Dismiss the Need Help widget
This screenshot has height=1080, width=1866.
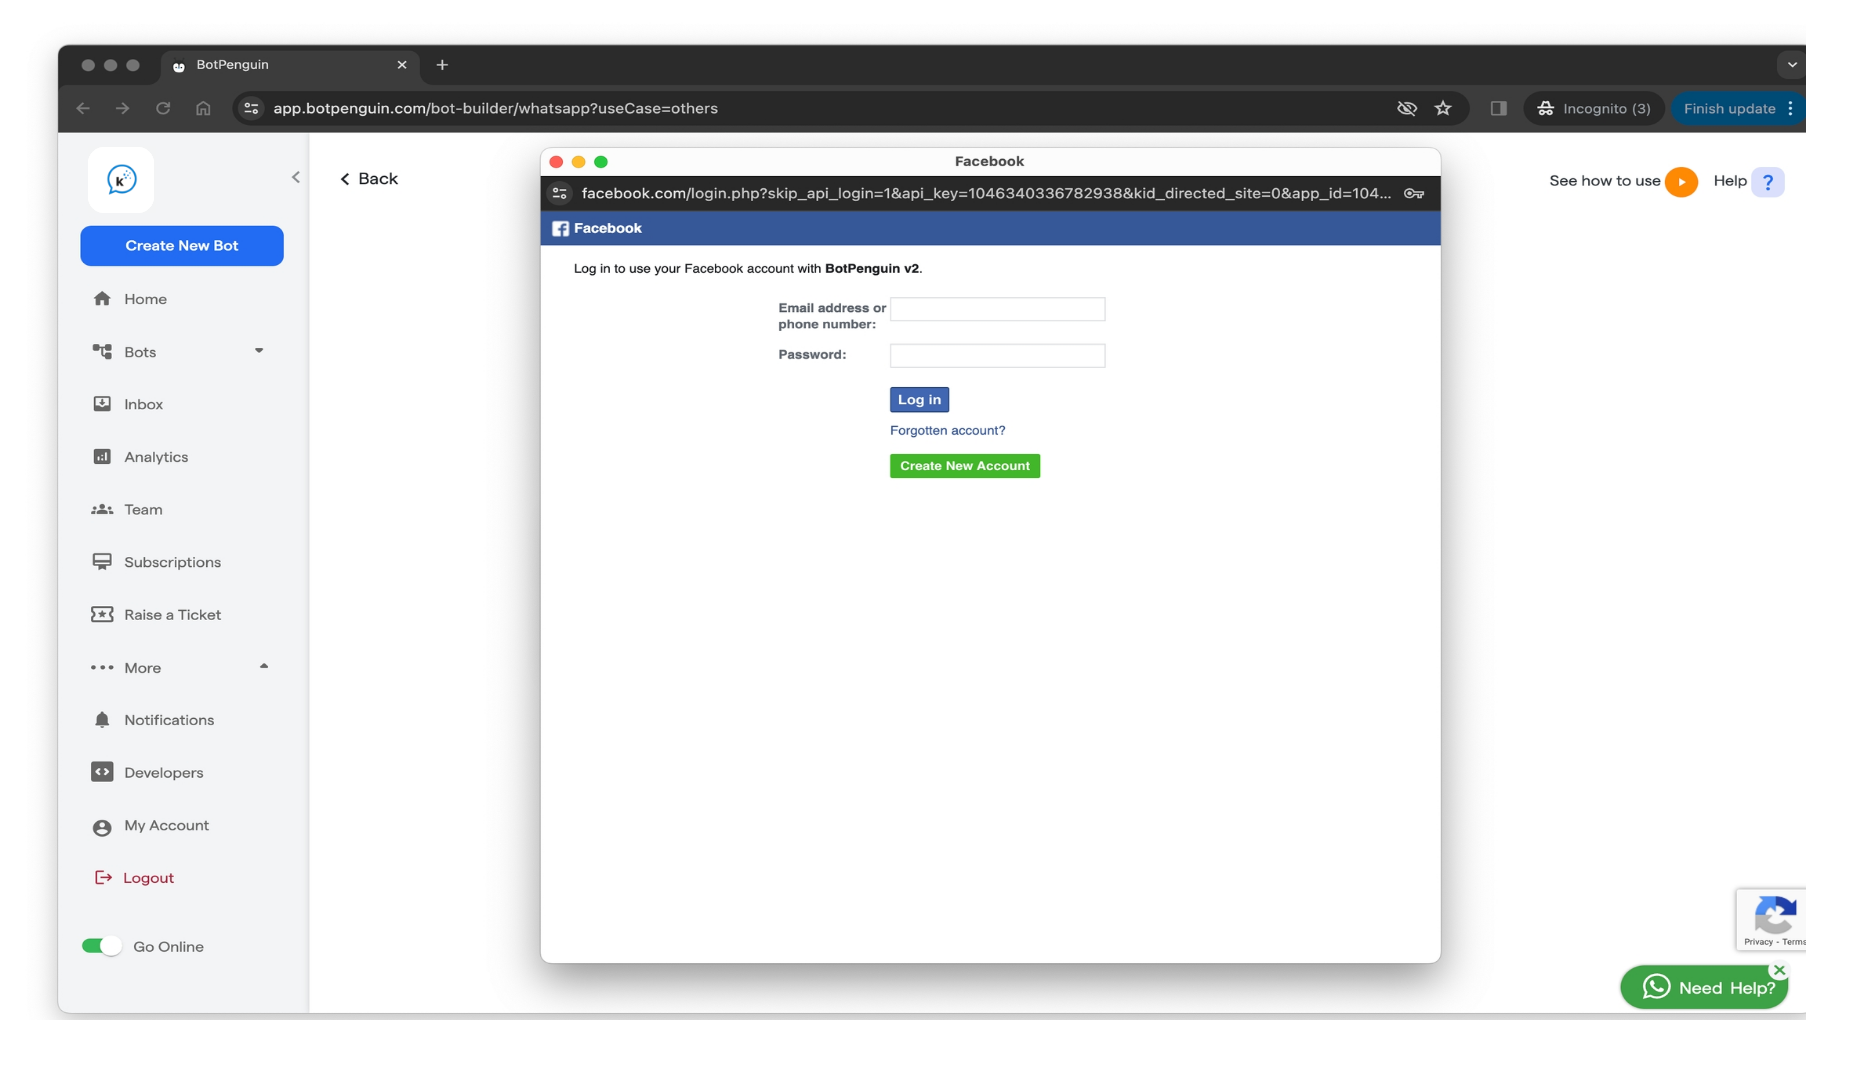pyautogui.click(x=1779, y=970)
